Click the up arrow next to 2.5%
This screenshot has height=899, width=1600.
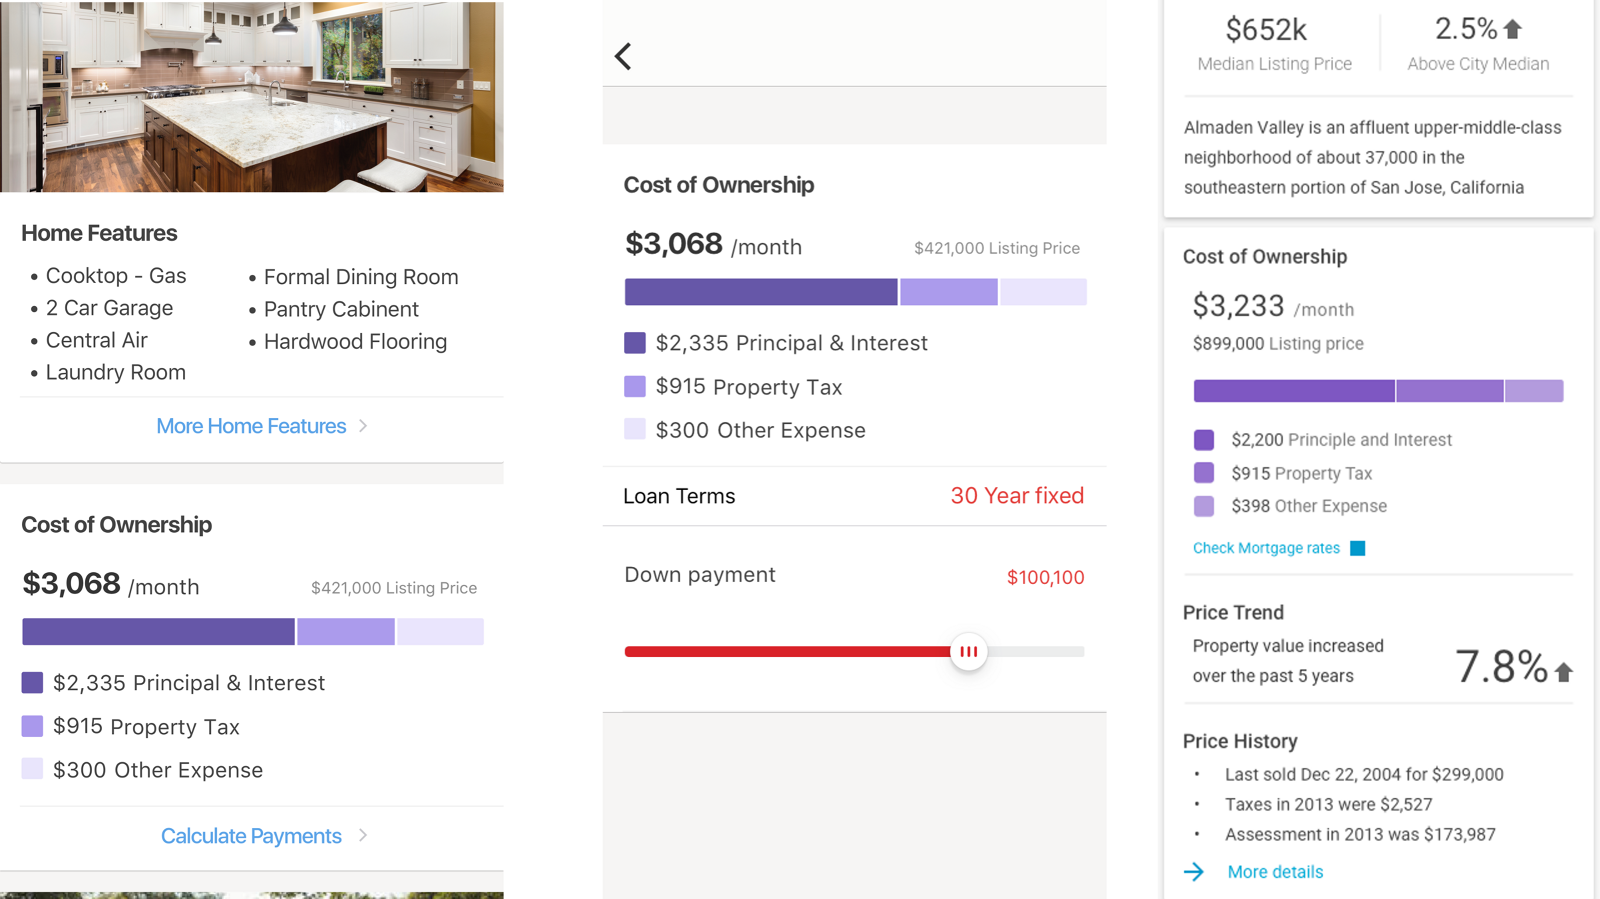[x=1513, y=29]
